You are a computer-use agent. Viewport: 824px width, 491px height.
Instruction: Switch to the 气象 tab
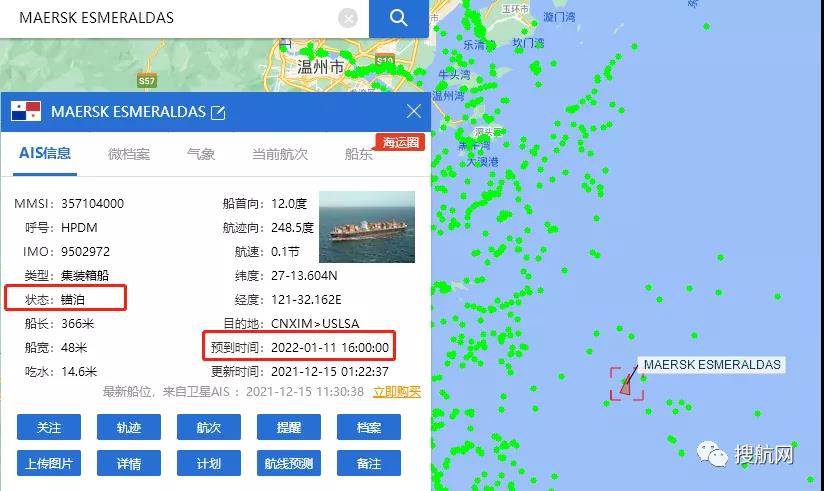[x=201, y=154]
